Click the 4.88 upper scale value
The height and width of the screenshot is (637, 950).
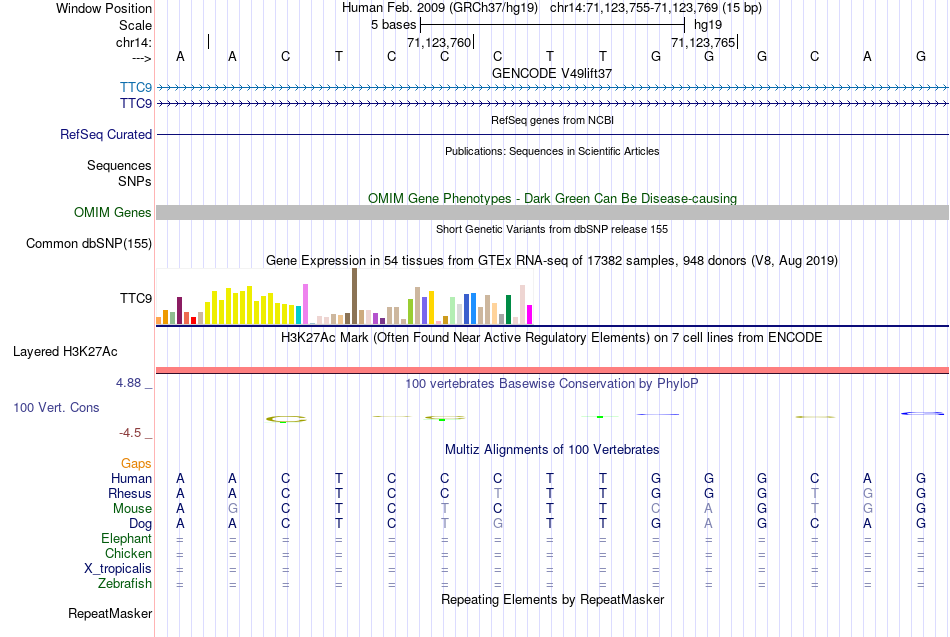128,382
